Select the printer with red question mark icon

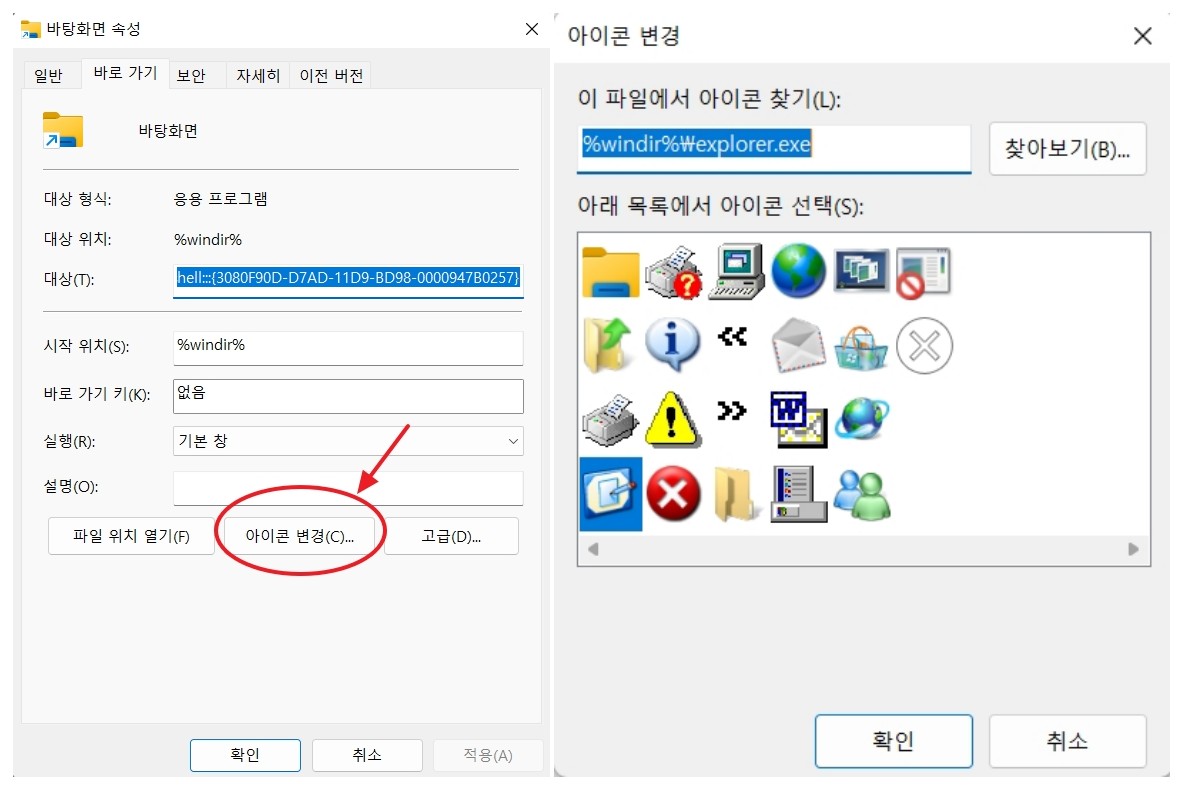(672, 270)
